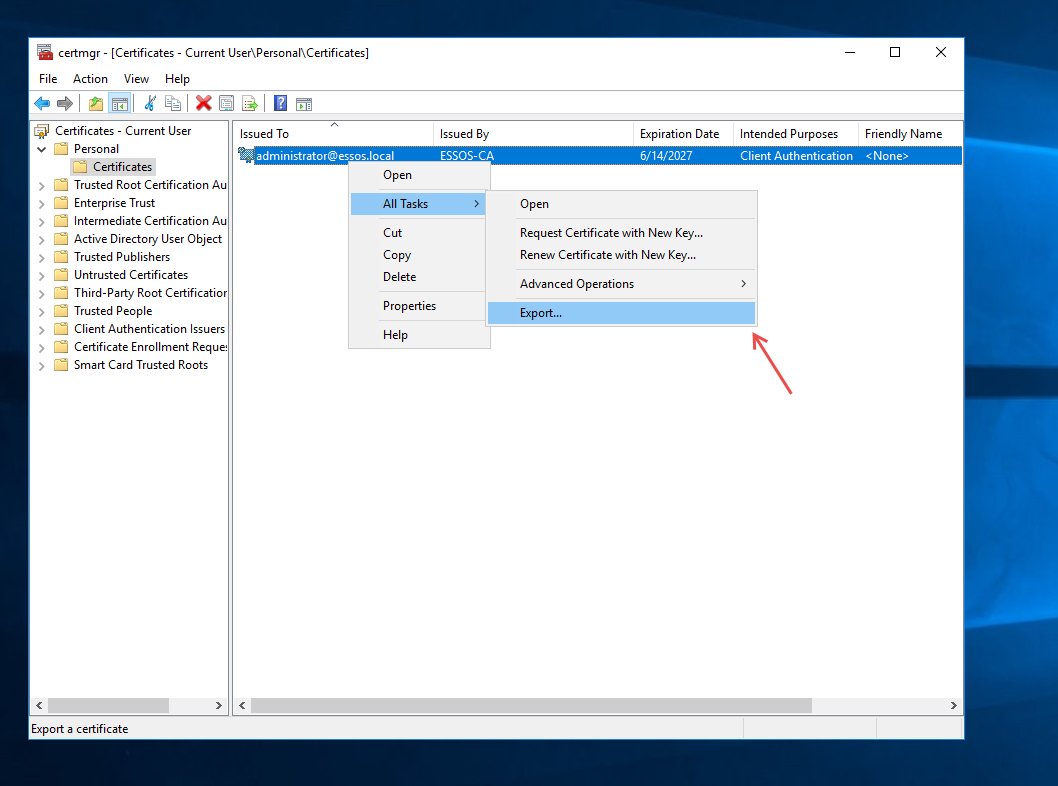The width and height of the screenshot is (1058, 786).
Task: Expand Trusted Root Certification Authorities node
Action: coord(42,186)
